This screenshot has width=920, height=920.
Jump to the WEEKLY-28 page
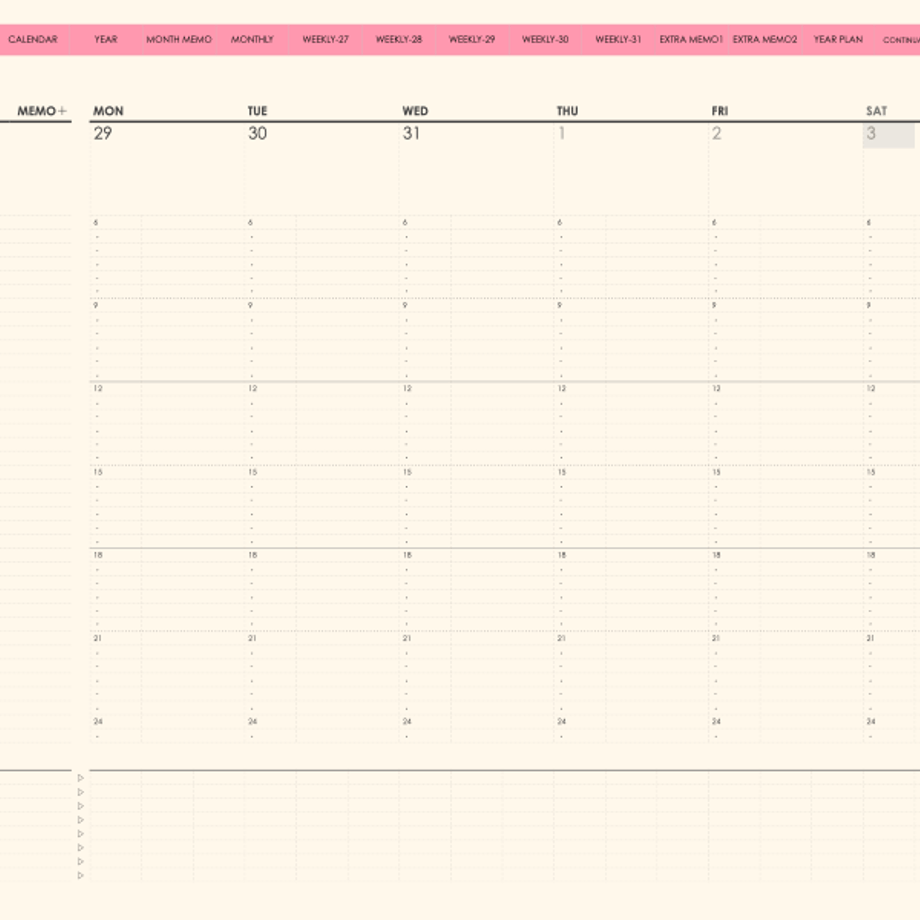399,39
